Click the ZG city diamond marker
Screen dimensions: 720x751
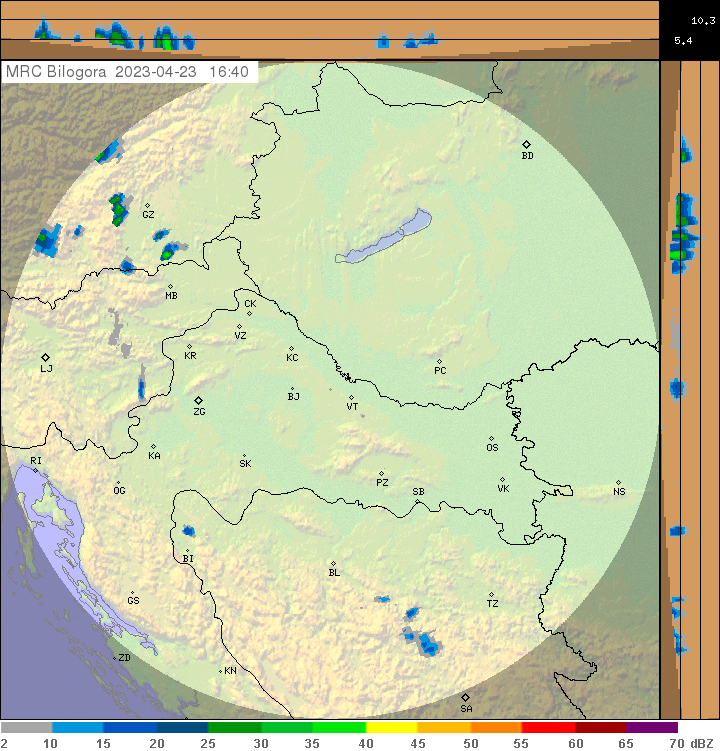coord(198,400)
